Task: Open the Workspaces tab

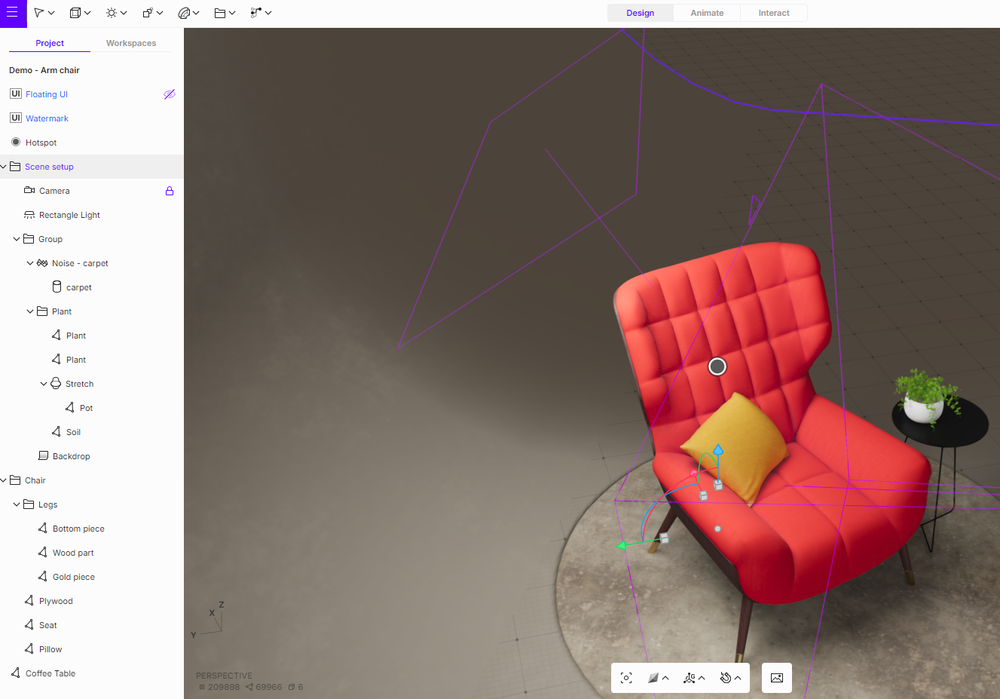Action: 131,43
